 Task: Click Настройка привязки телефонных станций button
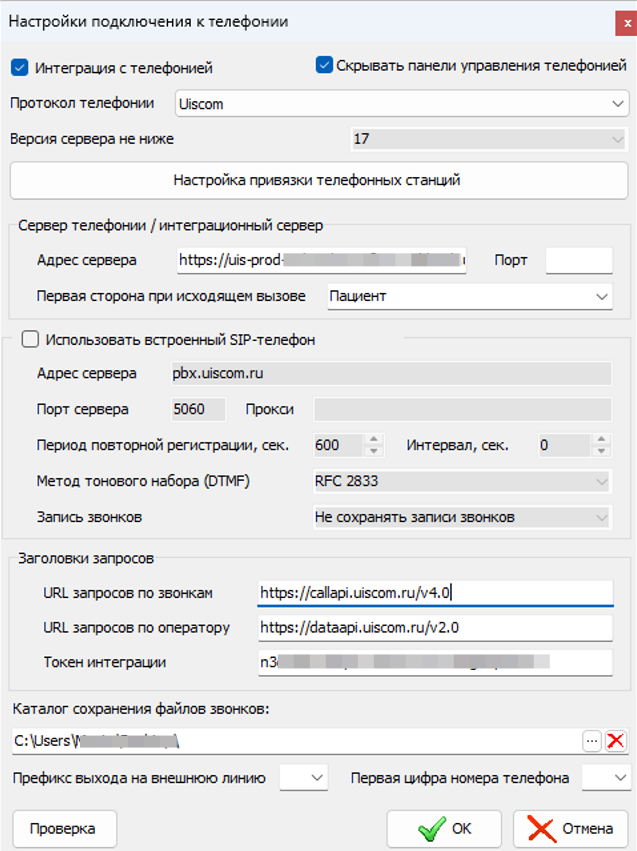(x=319, y=180)
